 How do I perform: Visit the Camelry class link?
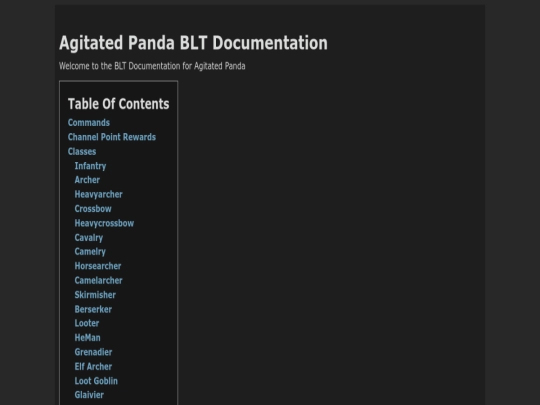90,251
